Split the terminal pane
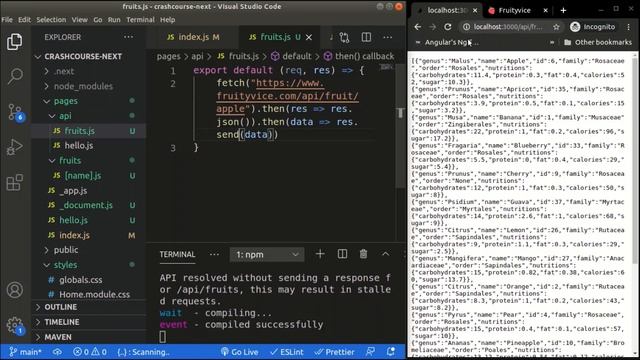640x360 pixels. pos(342,254)
